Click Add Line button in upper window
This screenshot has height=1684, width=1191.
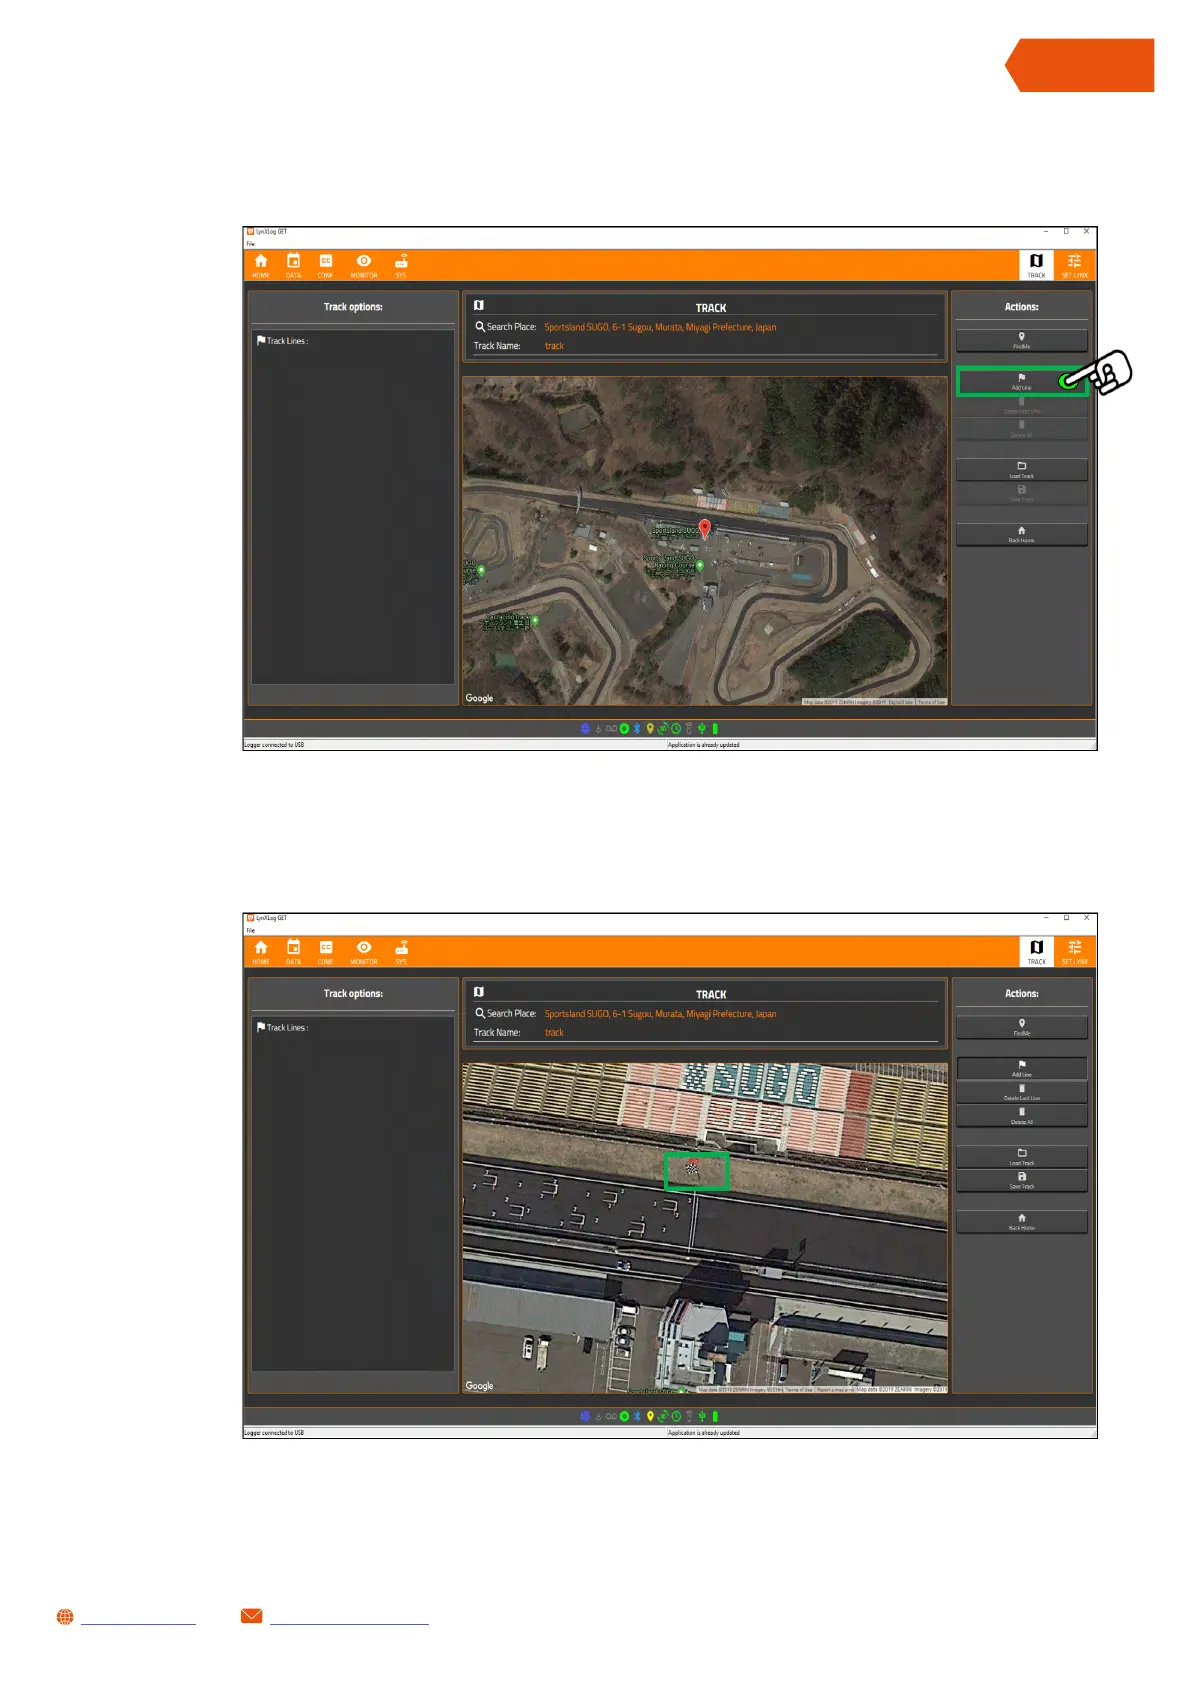point(1021,381)
